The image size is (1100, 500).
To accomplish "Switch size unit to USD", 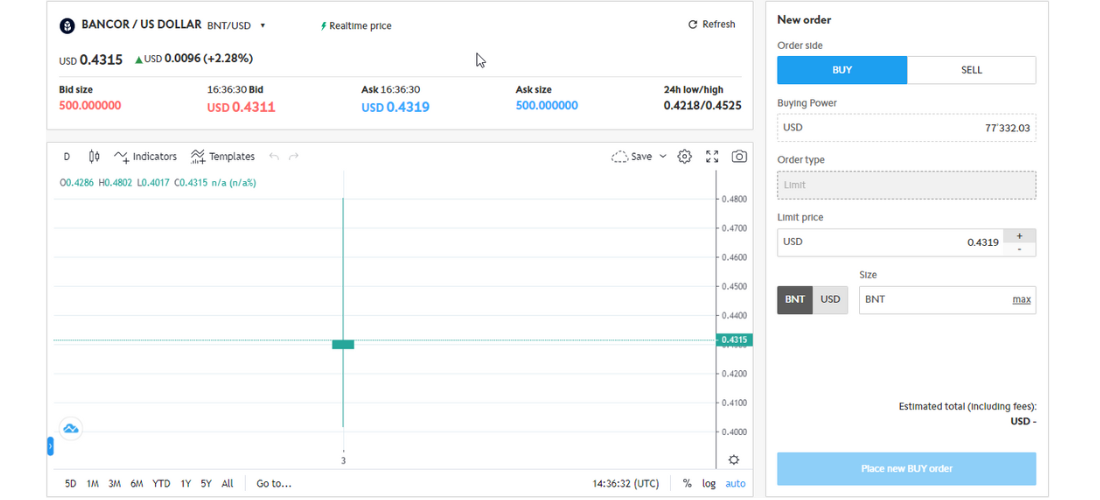I will pyautogui.click(x=831, y=299).
